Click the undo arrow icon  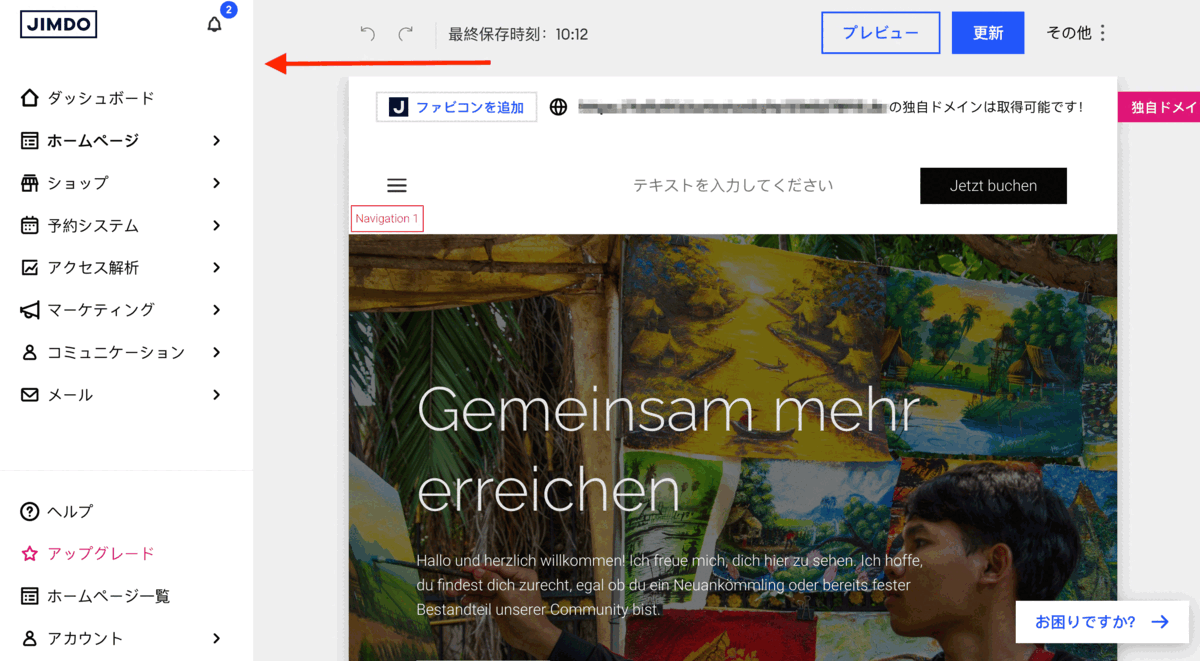coord(367,33)
